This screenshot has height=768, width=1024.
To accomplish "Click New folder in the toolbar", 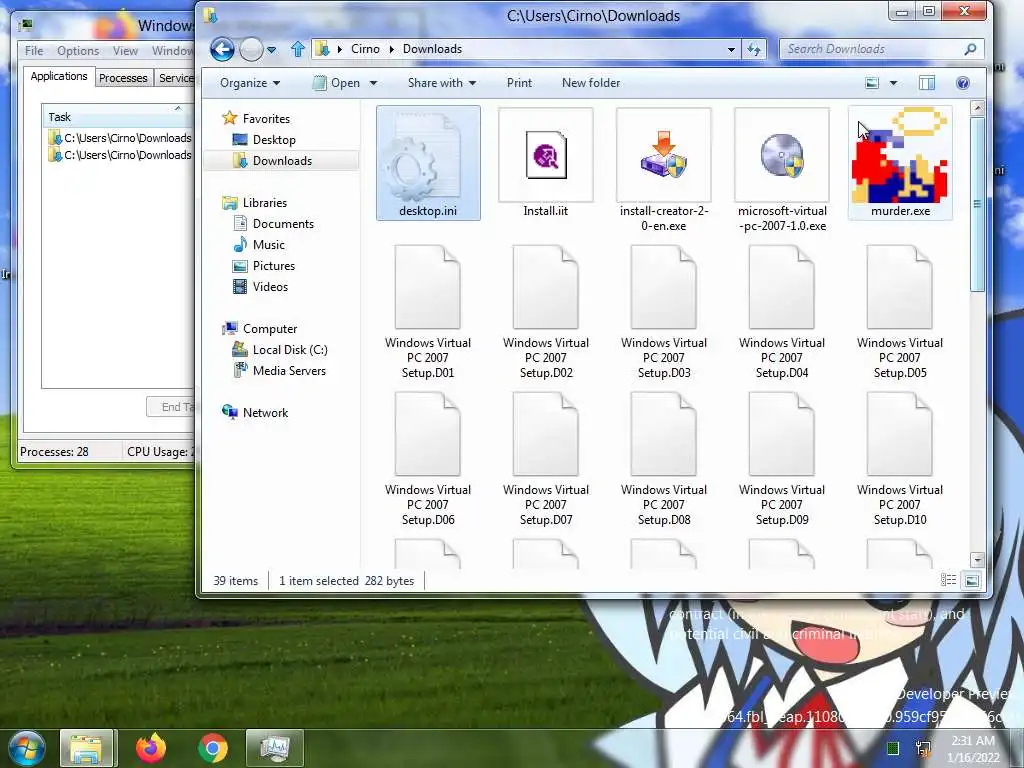I will point(591,83).
